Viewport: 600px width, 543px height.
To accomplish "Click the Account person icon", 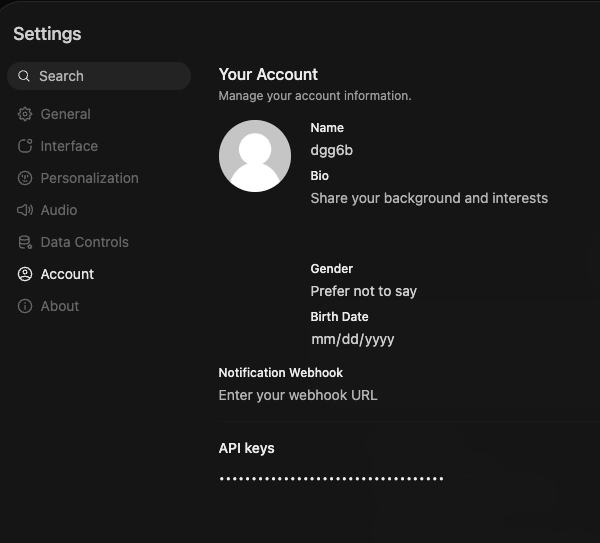I will (25, 274).
